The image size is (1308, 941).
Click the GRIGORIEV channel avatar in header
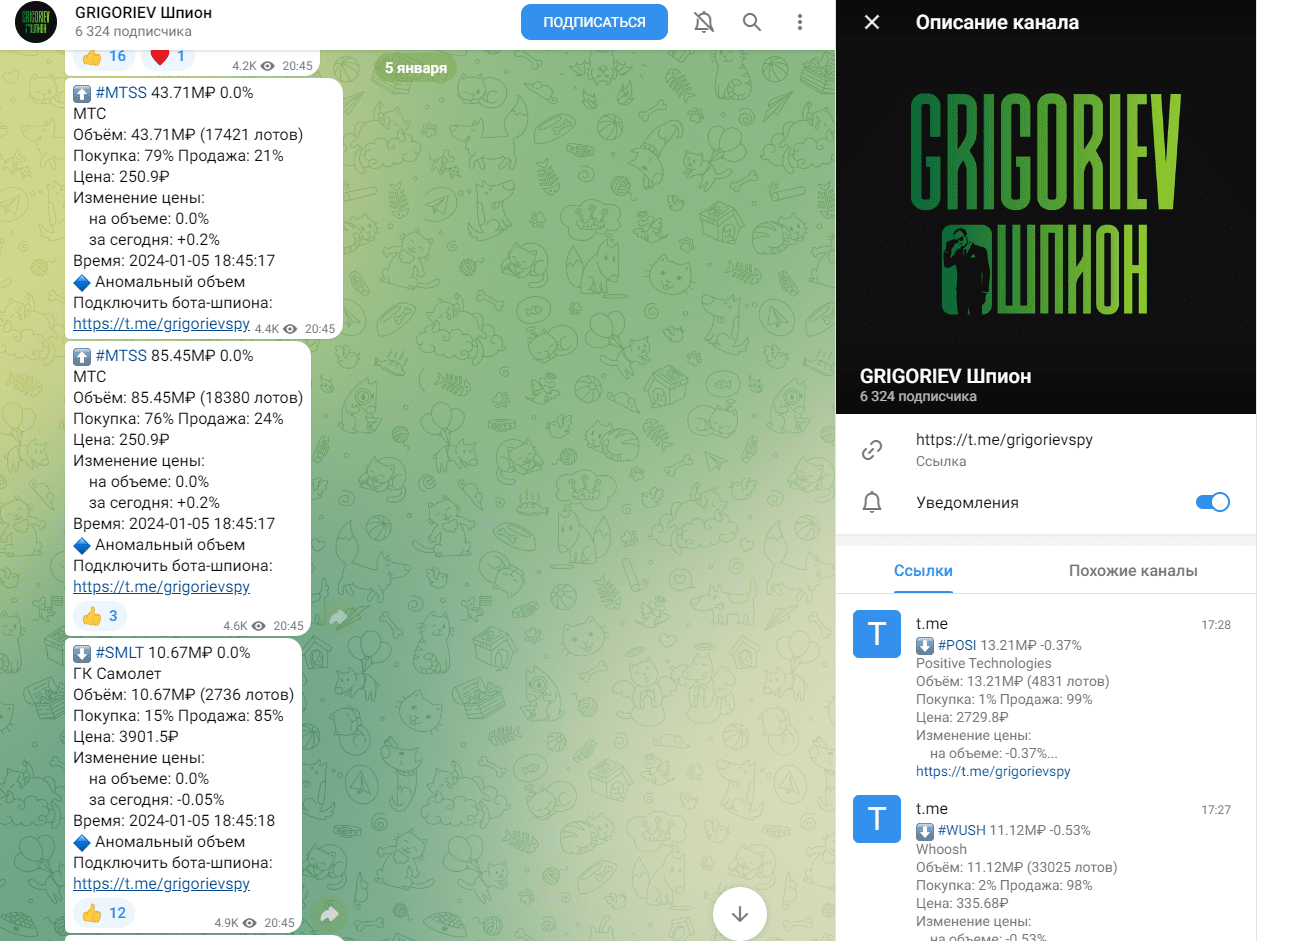point(36,22)
